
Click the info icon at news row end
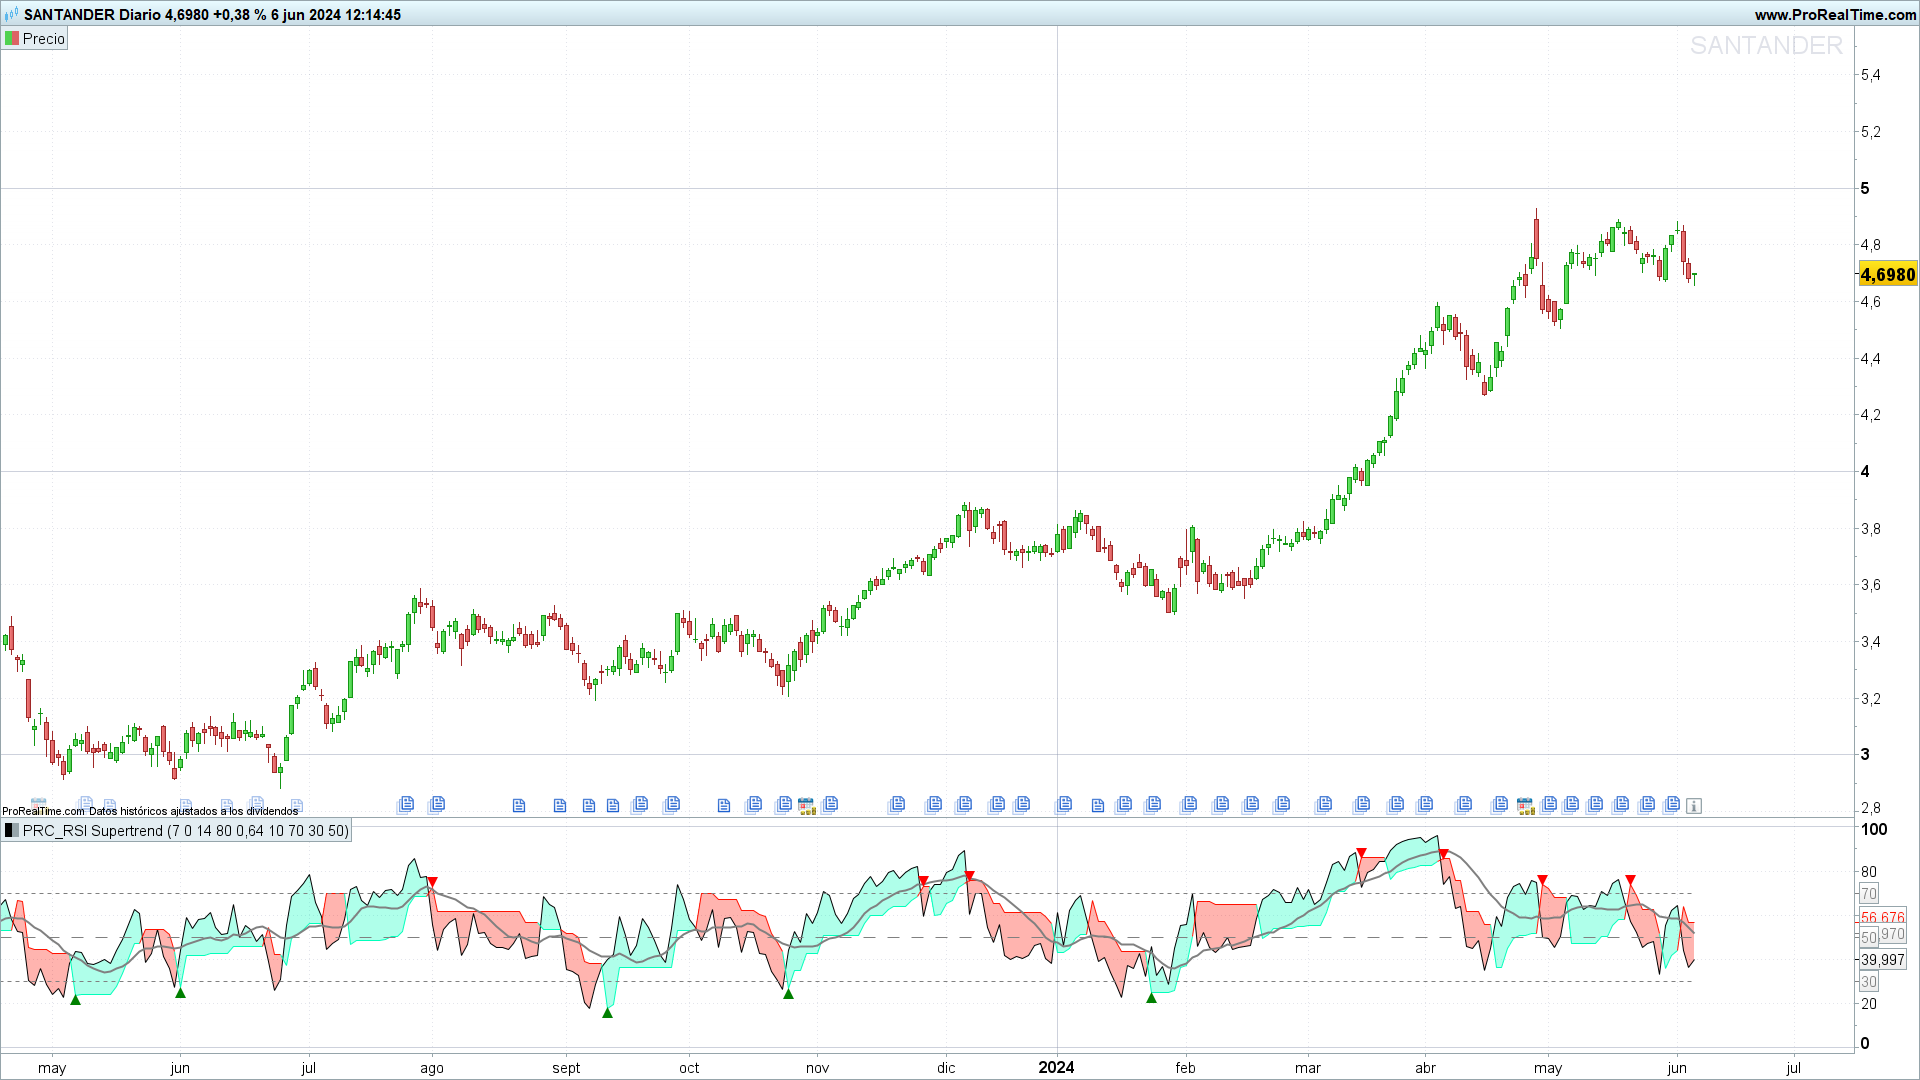coord(1694,806)
